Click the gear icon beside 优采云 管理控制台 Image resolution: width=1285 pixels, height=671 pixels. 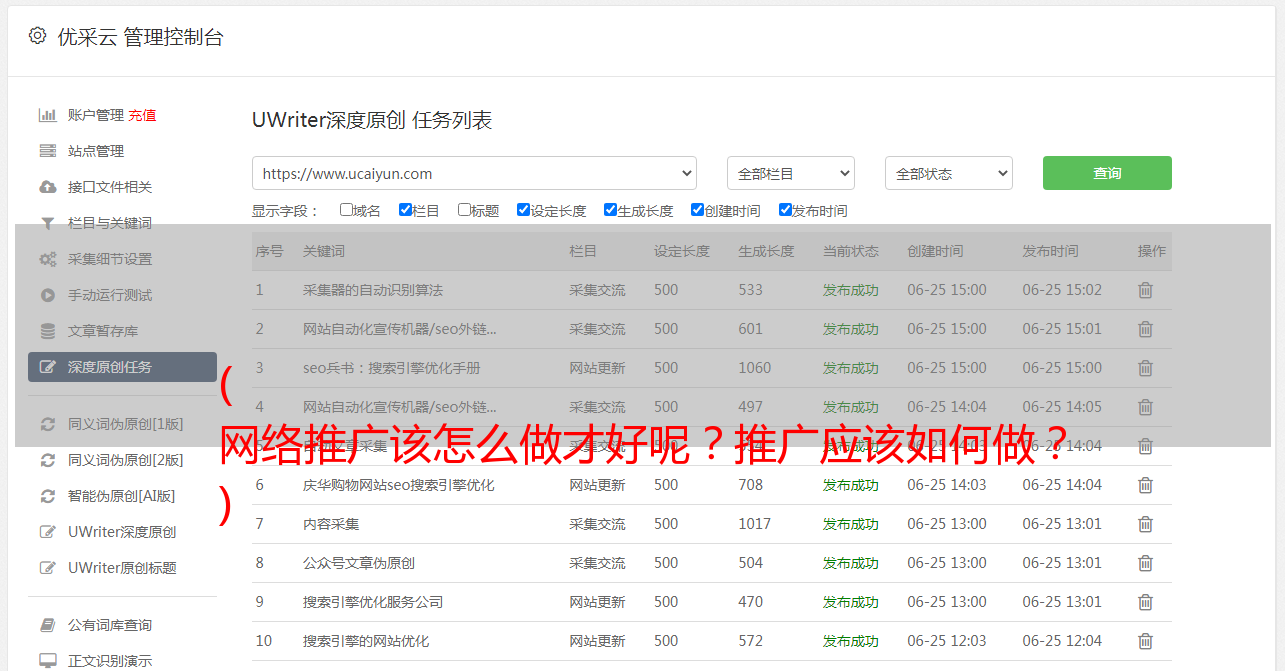tap(37, 36)
